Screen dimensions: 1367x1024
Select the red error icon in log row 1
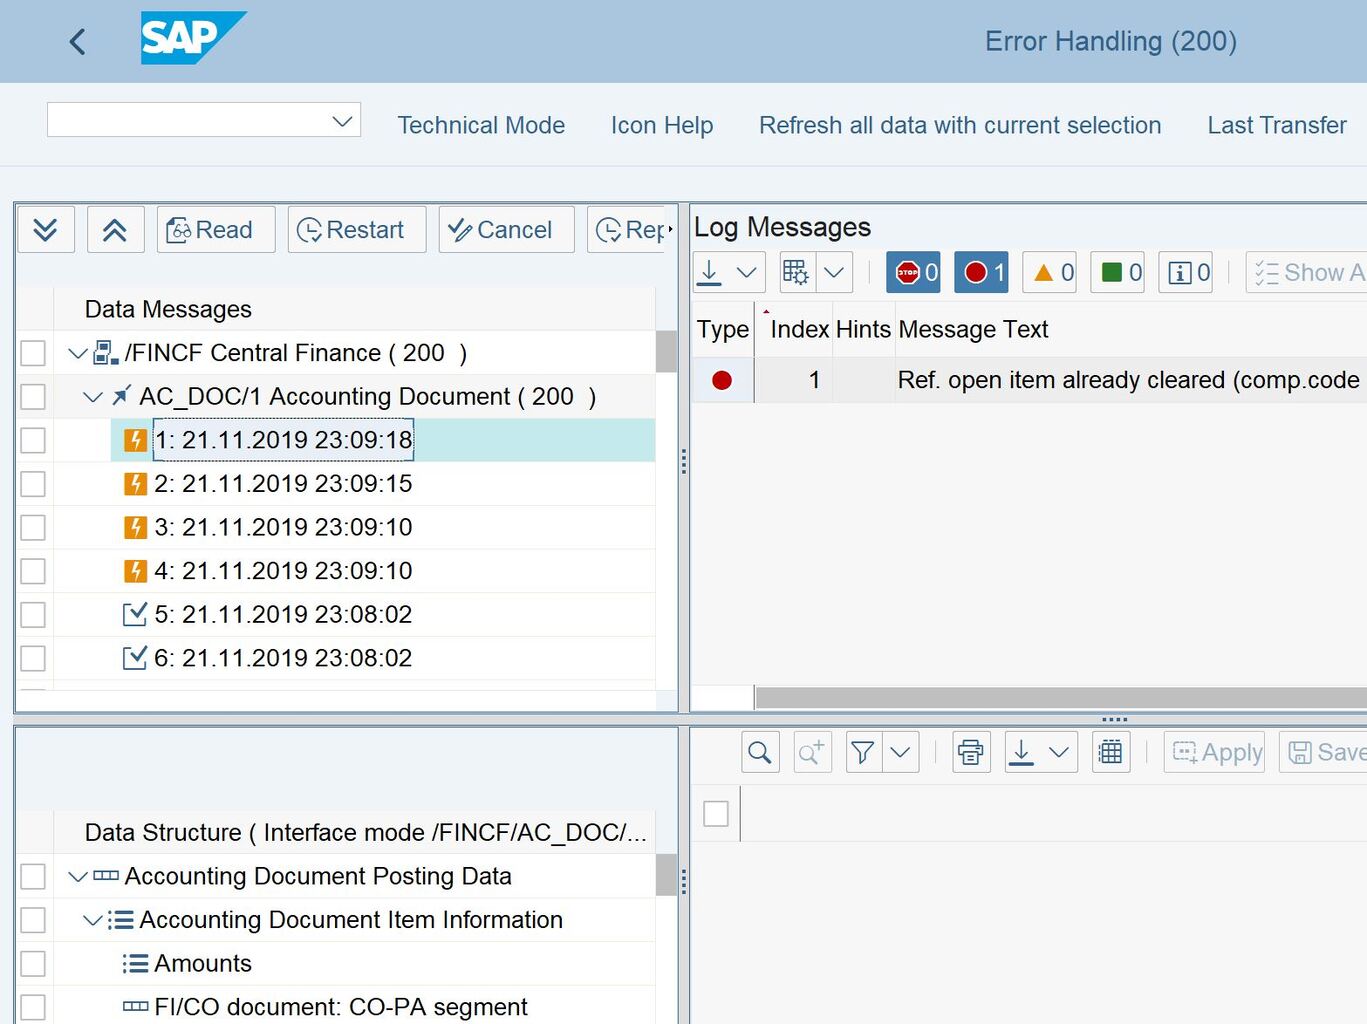coord(722,380)
